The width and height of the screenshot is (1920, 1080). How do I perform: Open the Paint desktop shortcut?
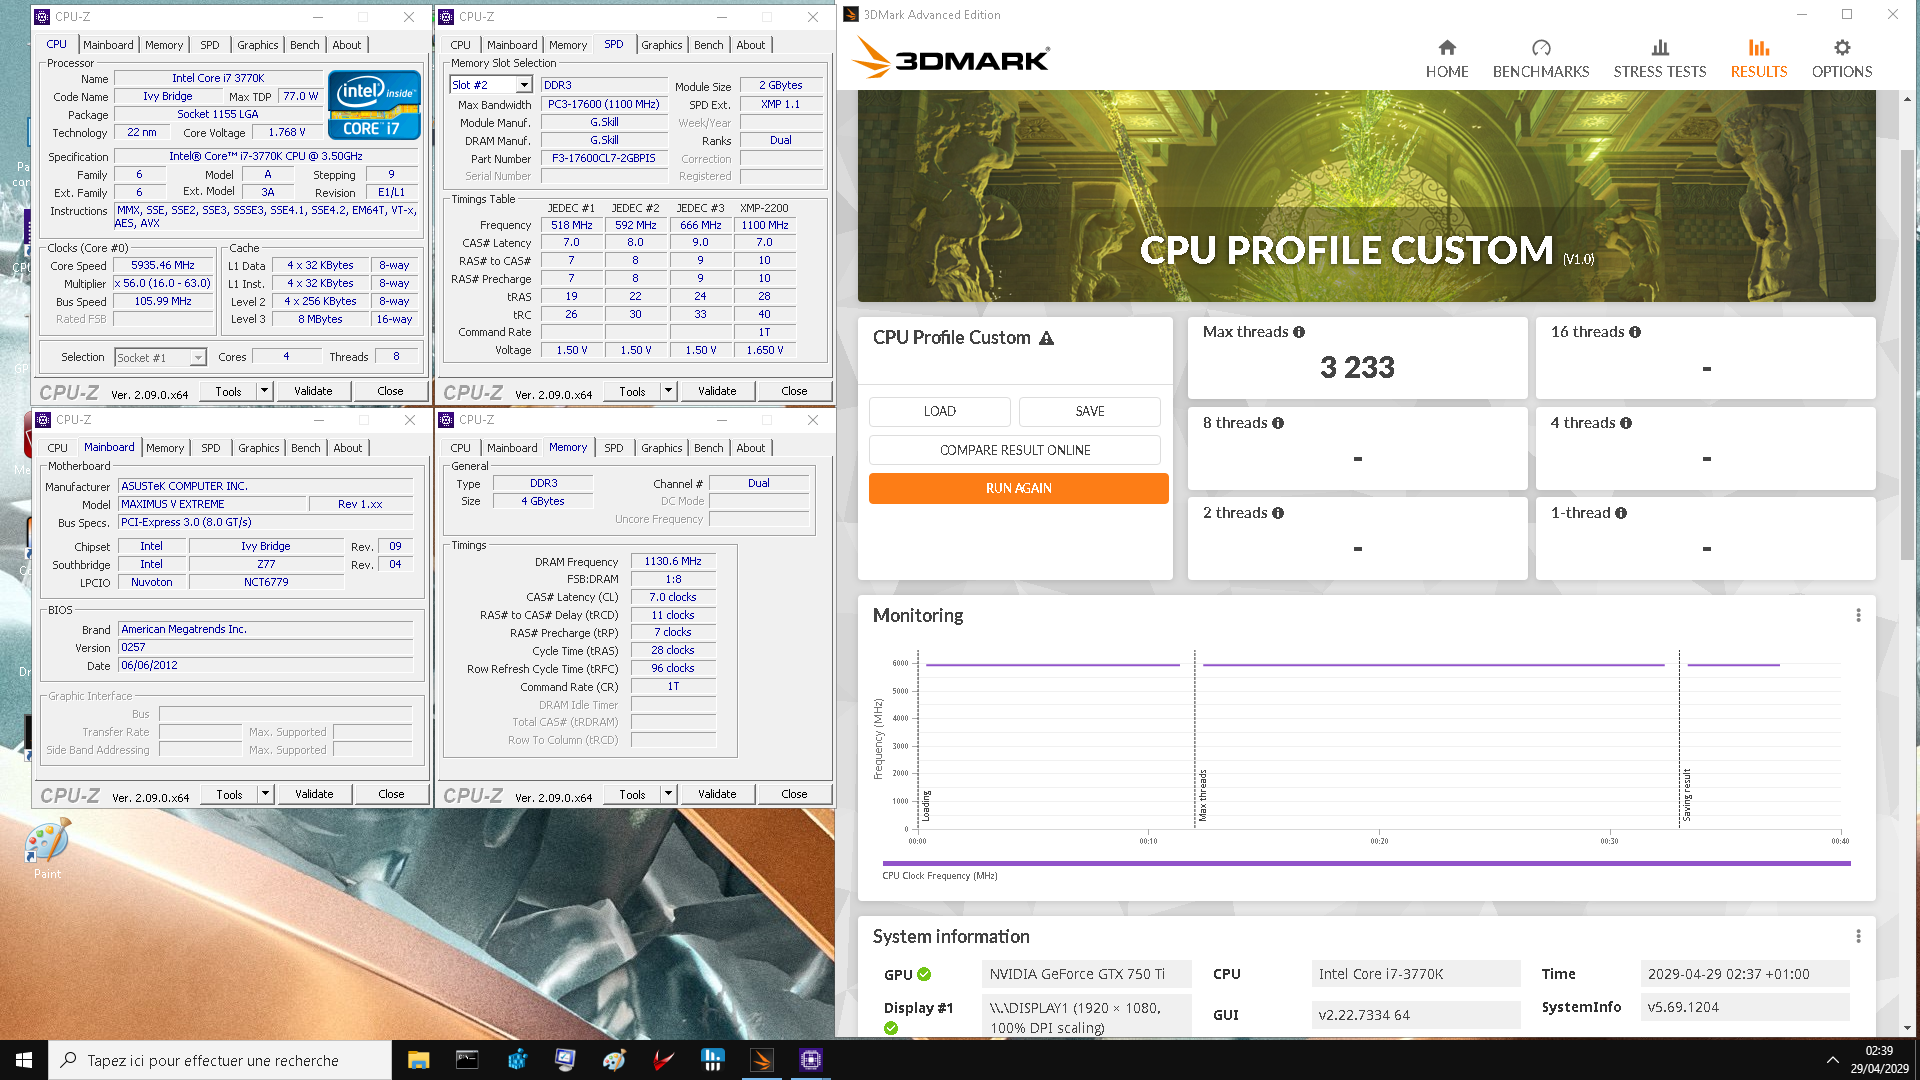click(x=47, y=849)
